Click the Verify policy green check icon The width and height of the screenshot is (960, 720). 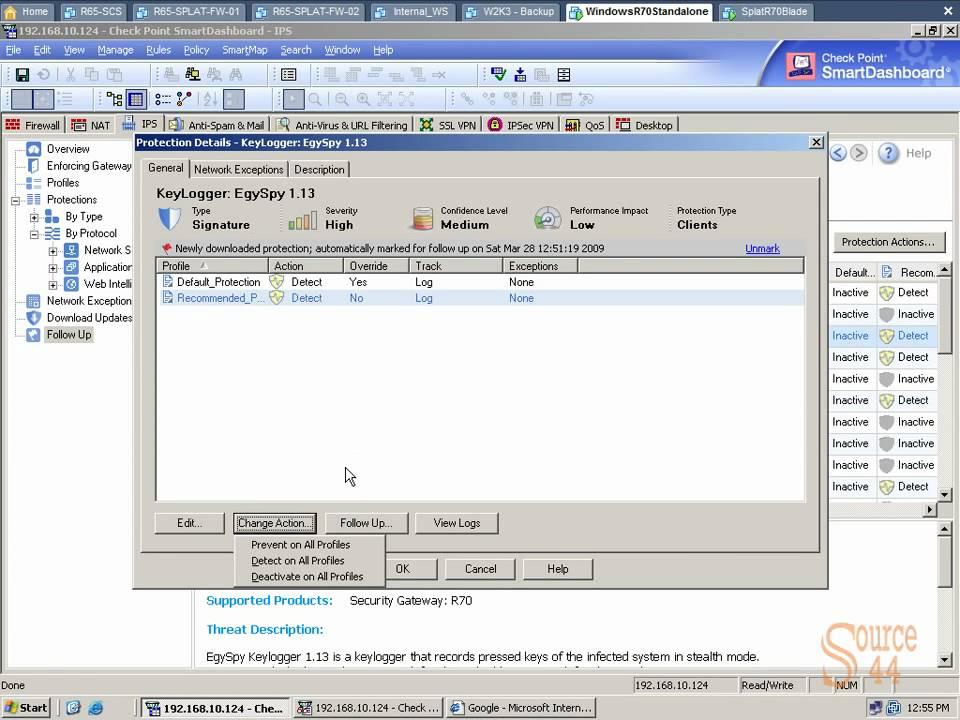coord(498,75)
